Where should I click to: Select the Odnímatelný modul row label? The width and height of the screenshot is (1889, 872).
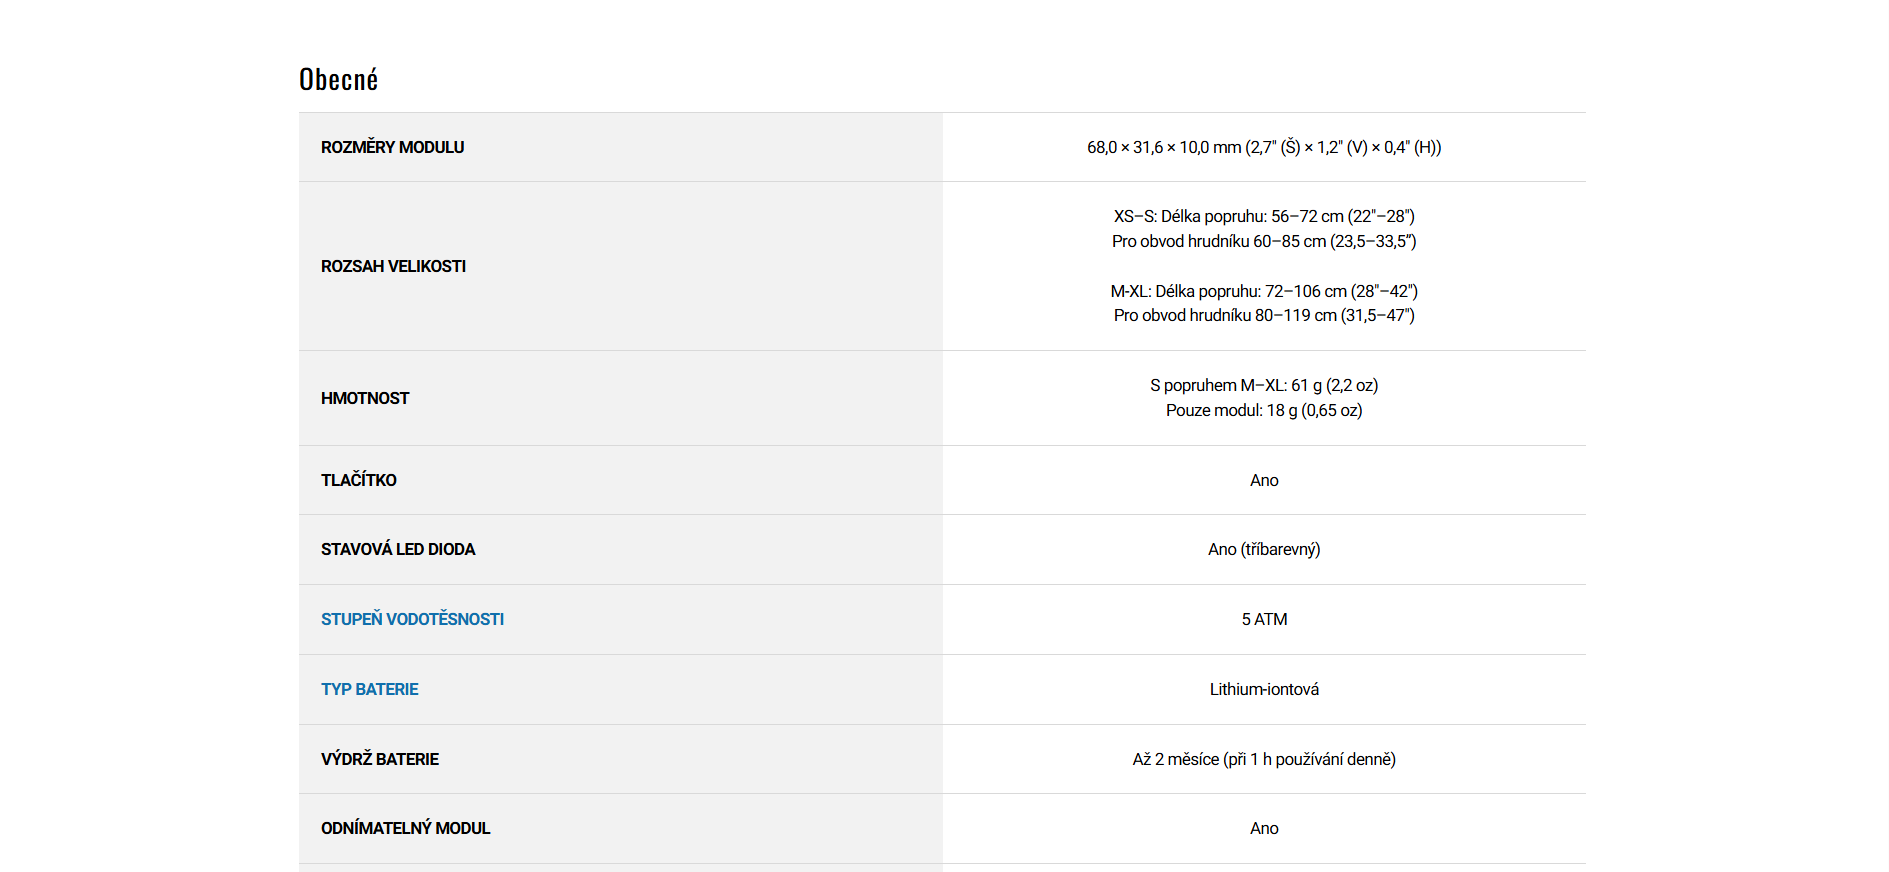click(405, 828)
